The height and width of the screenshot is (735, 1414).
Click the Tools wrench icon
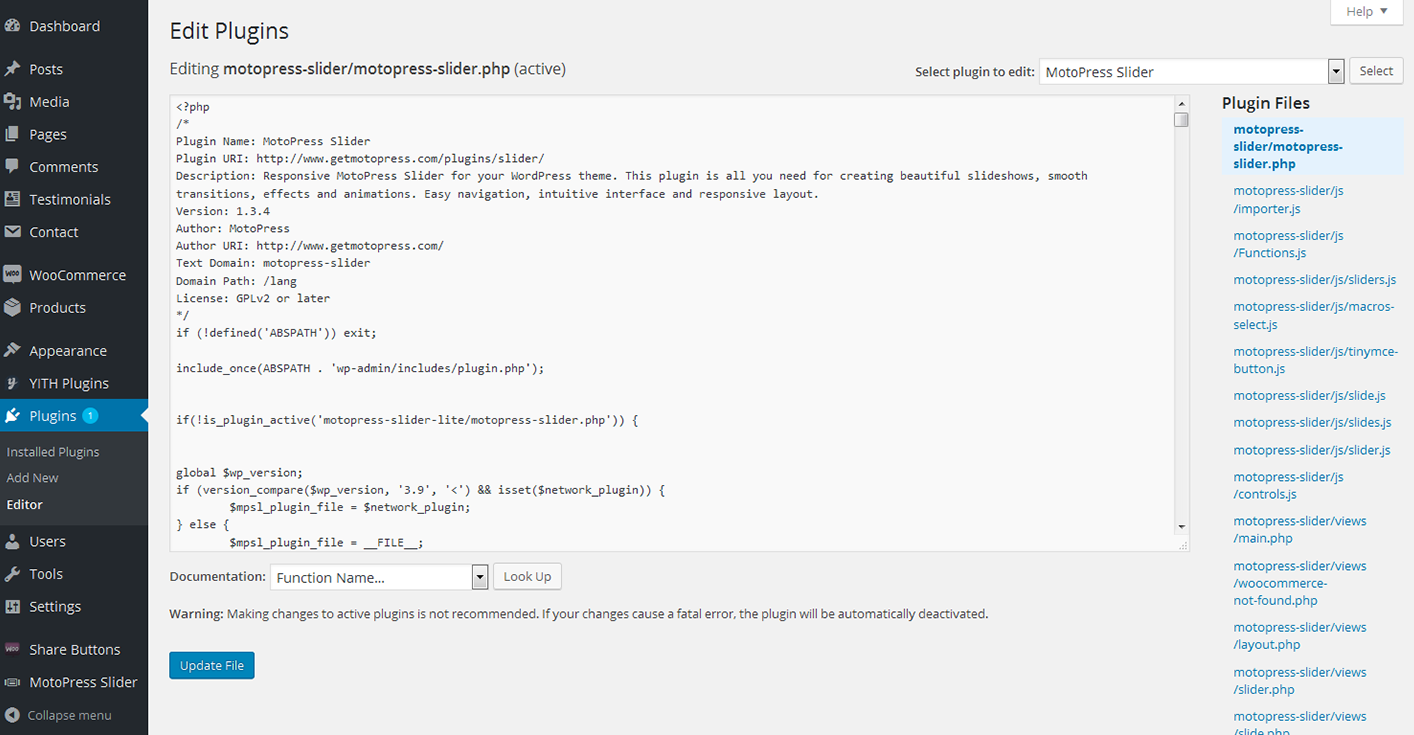tap(13, 574)
